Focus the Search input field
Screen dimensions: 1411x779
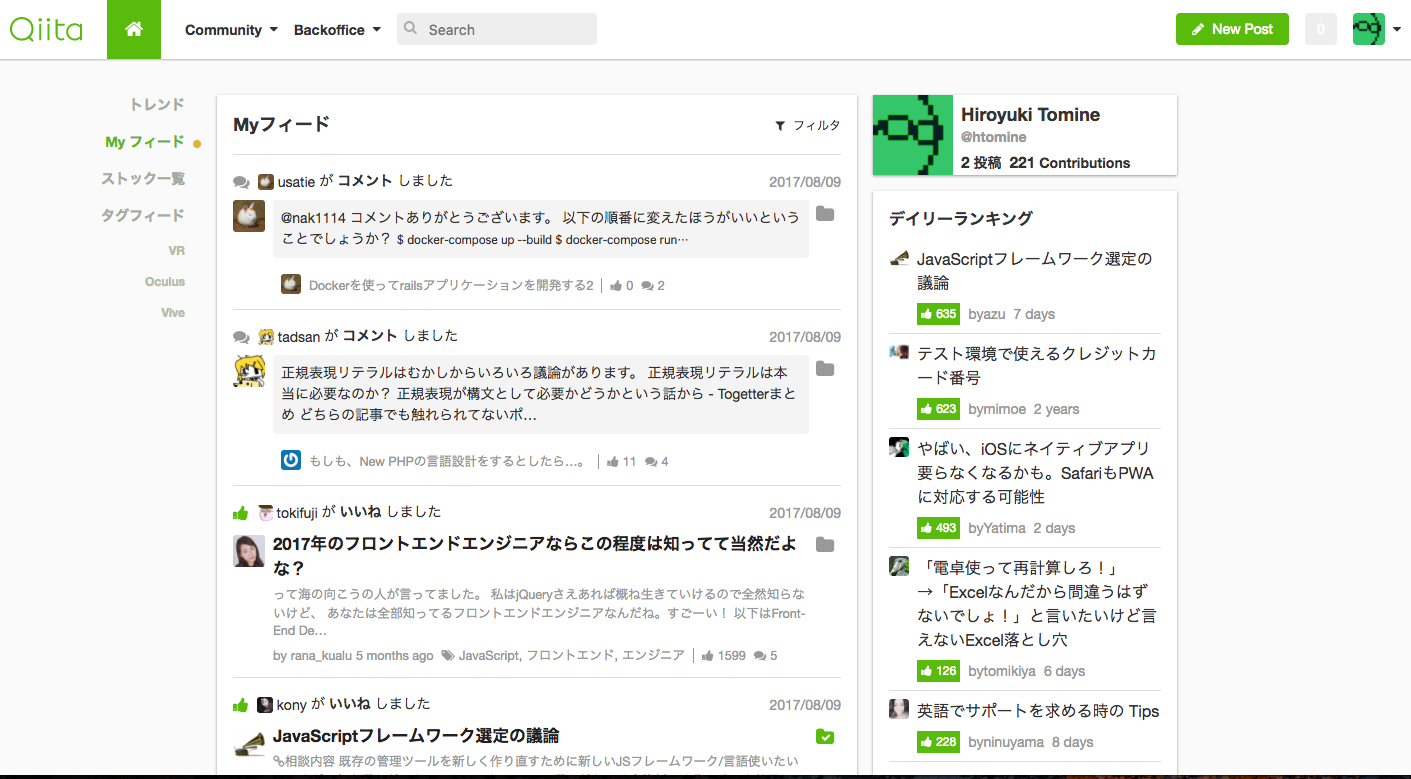497,29
